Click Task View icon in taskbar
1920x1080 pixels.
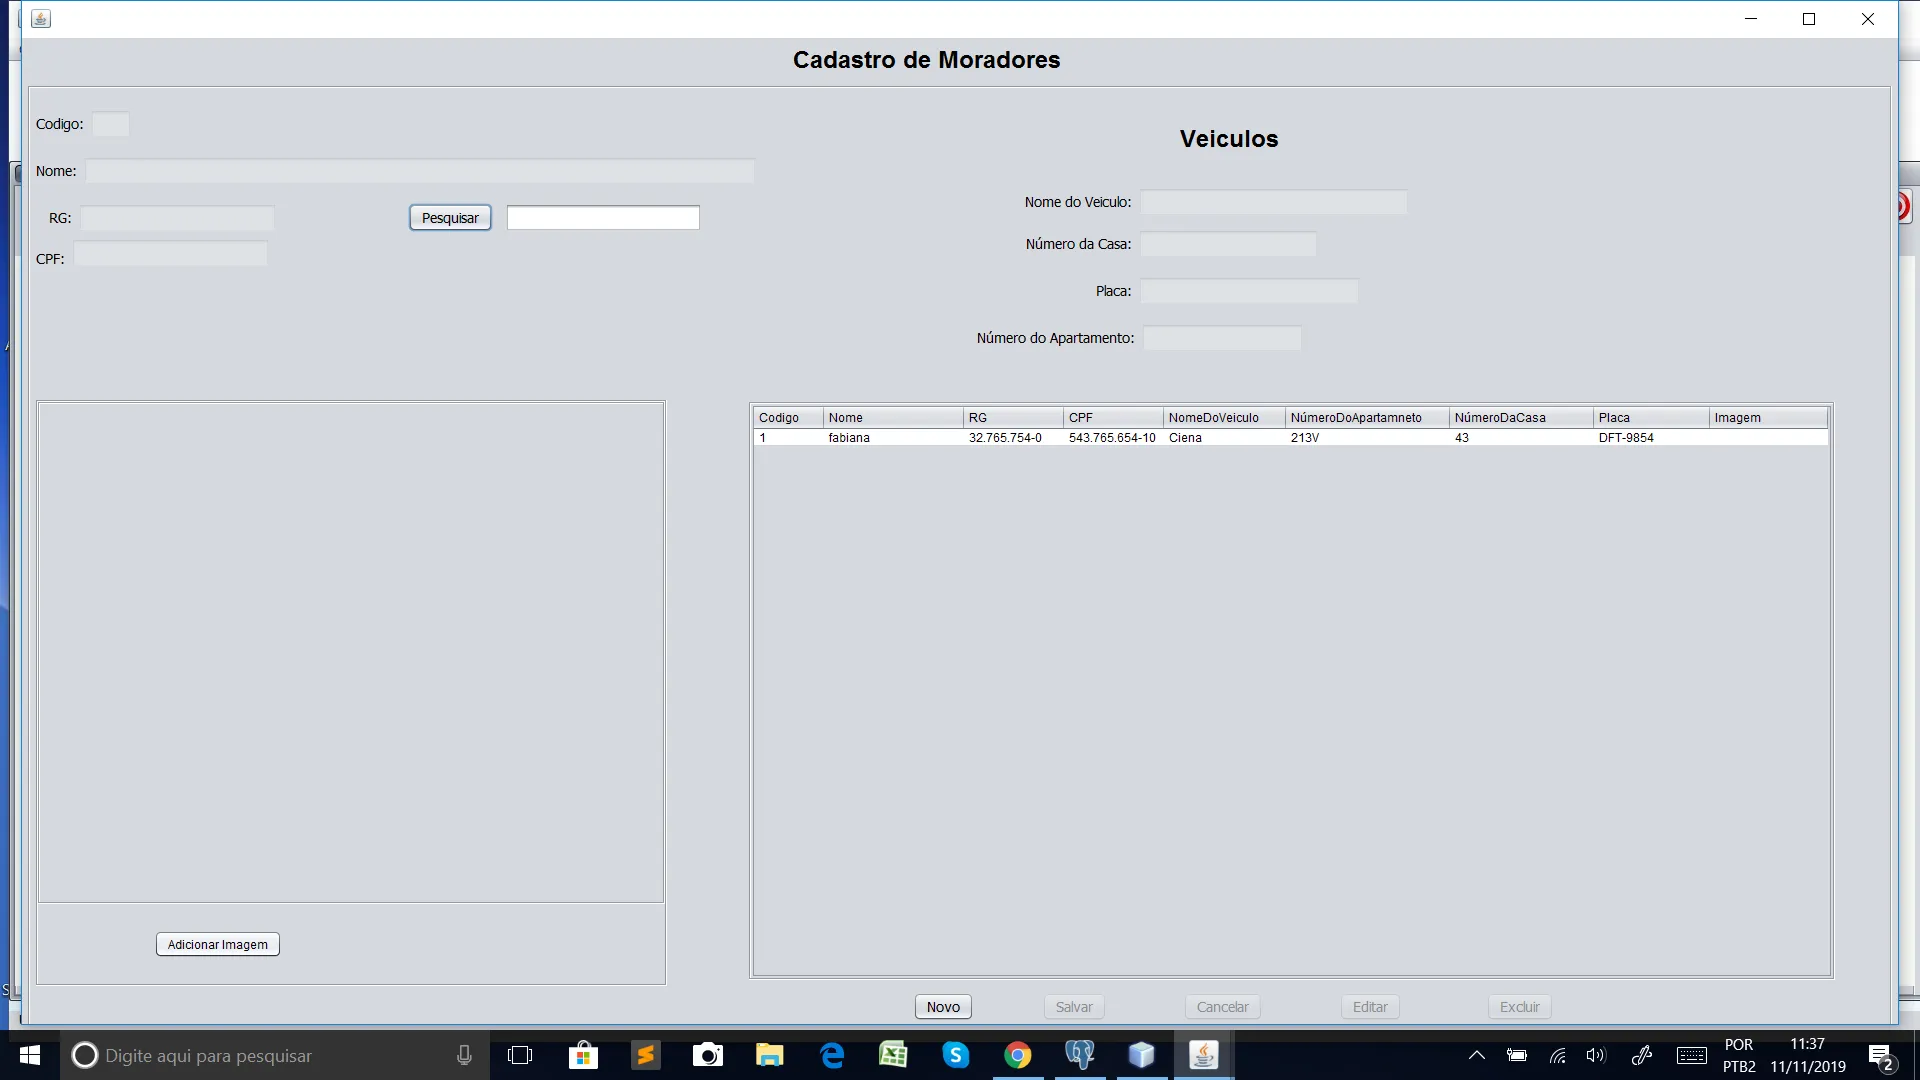click(520, 1055)
